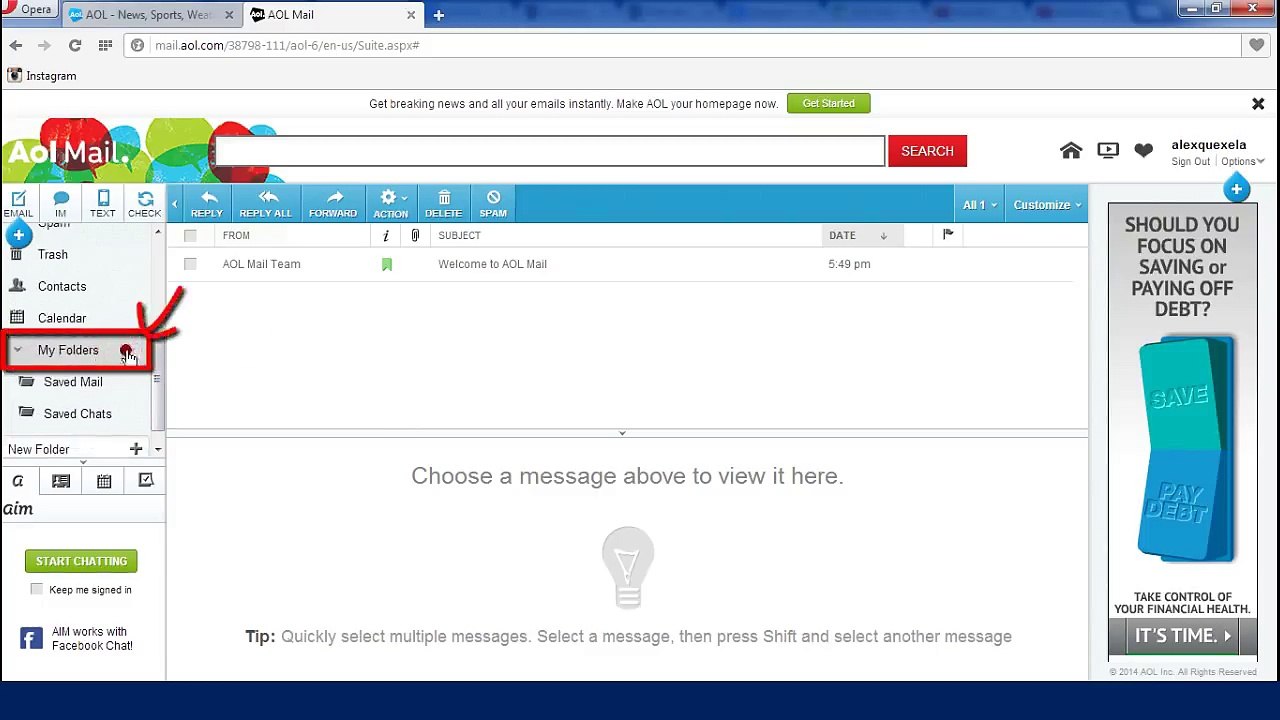Click the It's Time ad button
The width and height of the screenshot is (1280, 720).
tap(1182, 636)
